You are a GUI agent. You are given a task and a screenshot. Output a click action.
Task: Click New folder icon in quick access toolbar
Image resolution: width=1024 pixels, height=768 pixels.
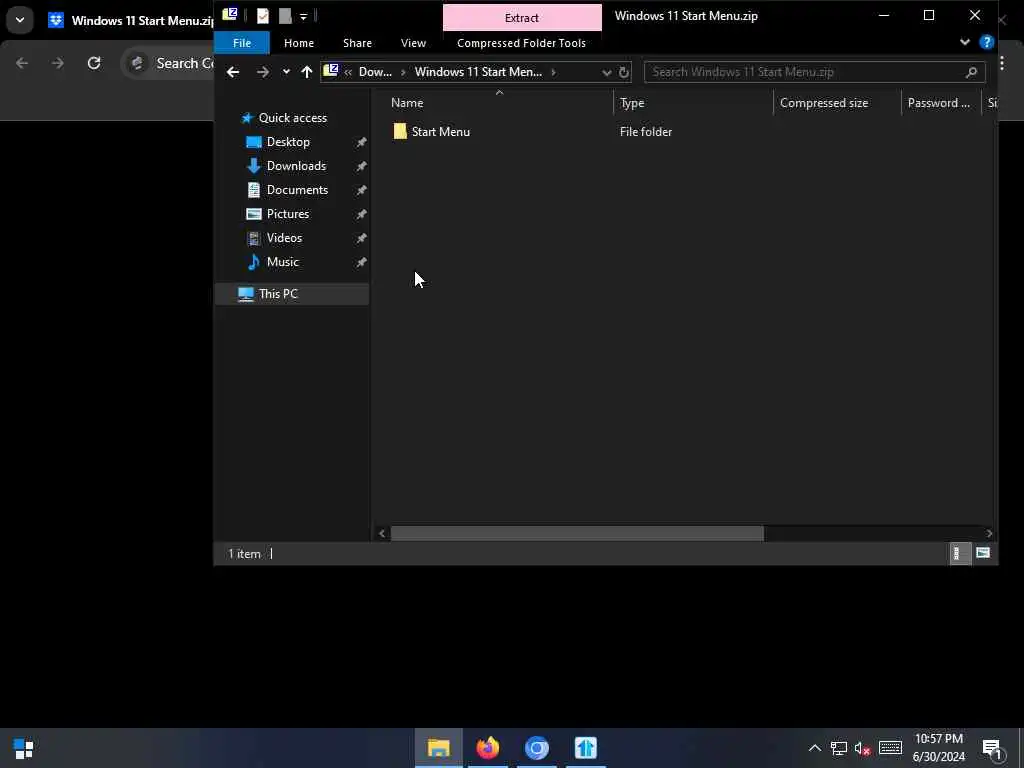[285, 16]
